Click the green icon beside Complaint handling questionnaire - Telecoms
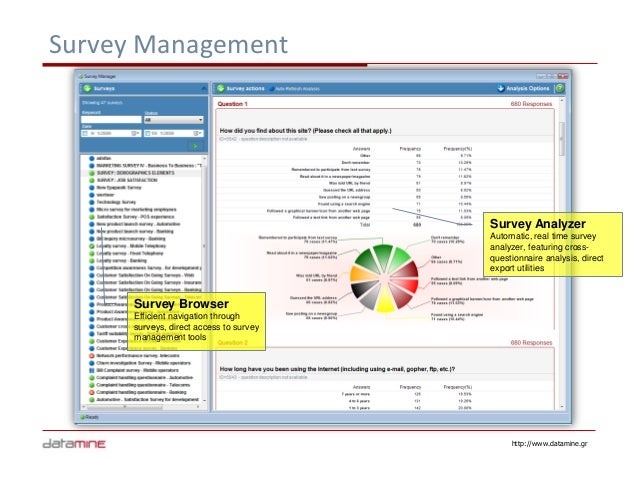 tap(92, 385)
